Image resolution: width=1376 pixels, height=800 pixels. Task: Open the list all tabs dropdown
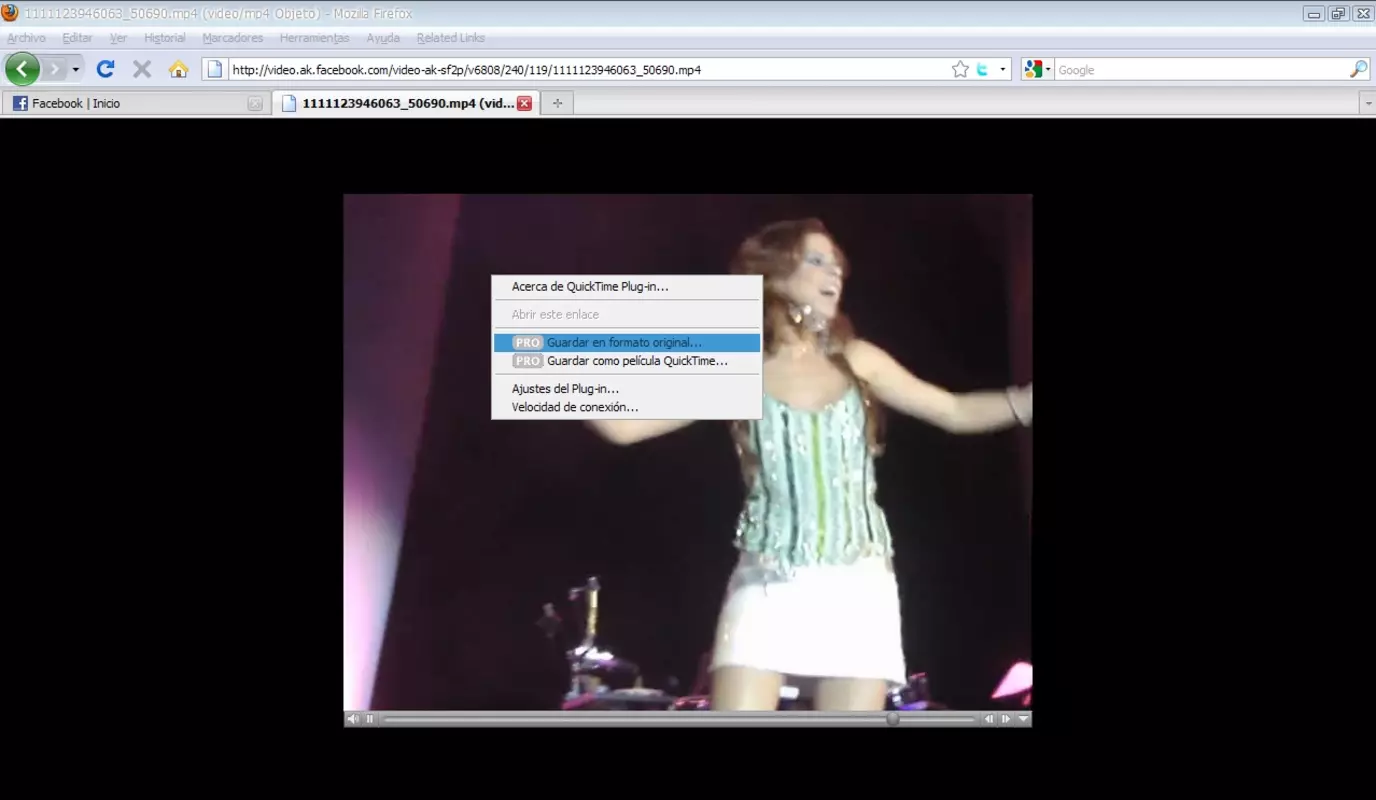click(x=1368, y=103)
